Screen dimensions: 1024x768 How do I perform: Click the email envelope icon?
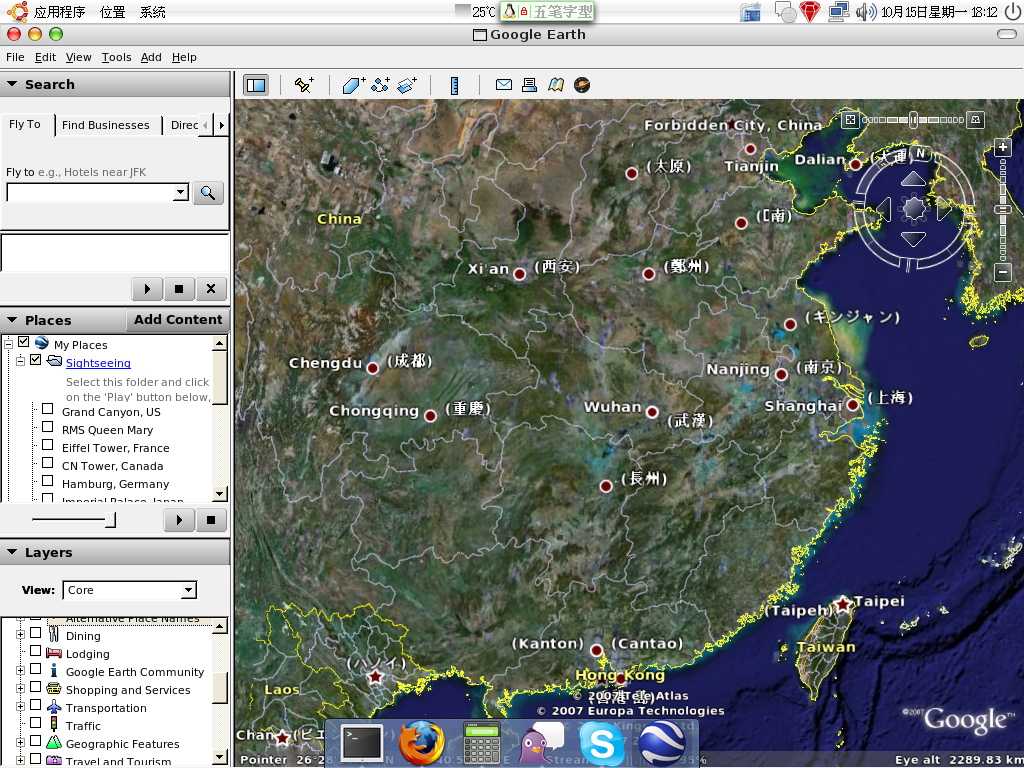(504, 84)
